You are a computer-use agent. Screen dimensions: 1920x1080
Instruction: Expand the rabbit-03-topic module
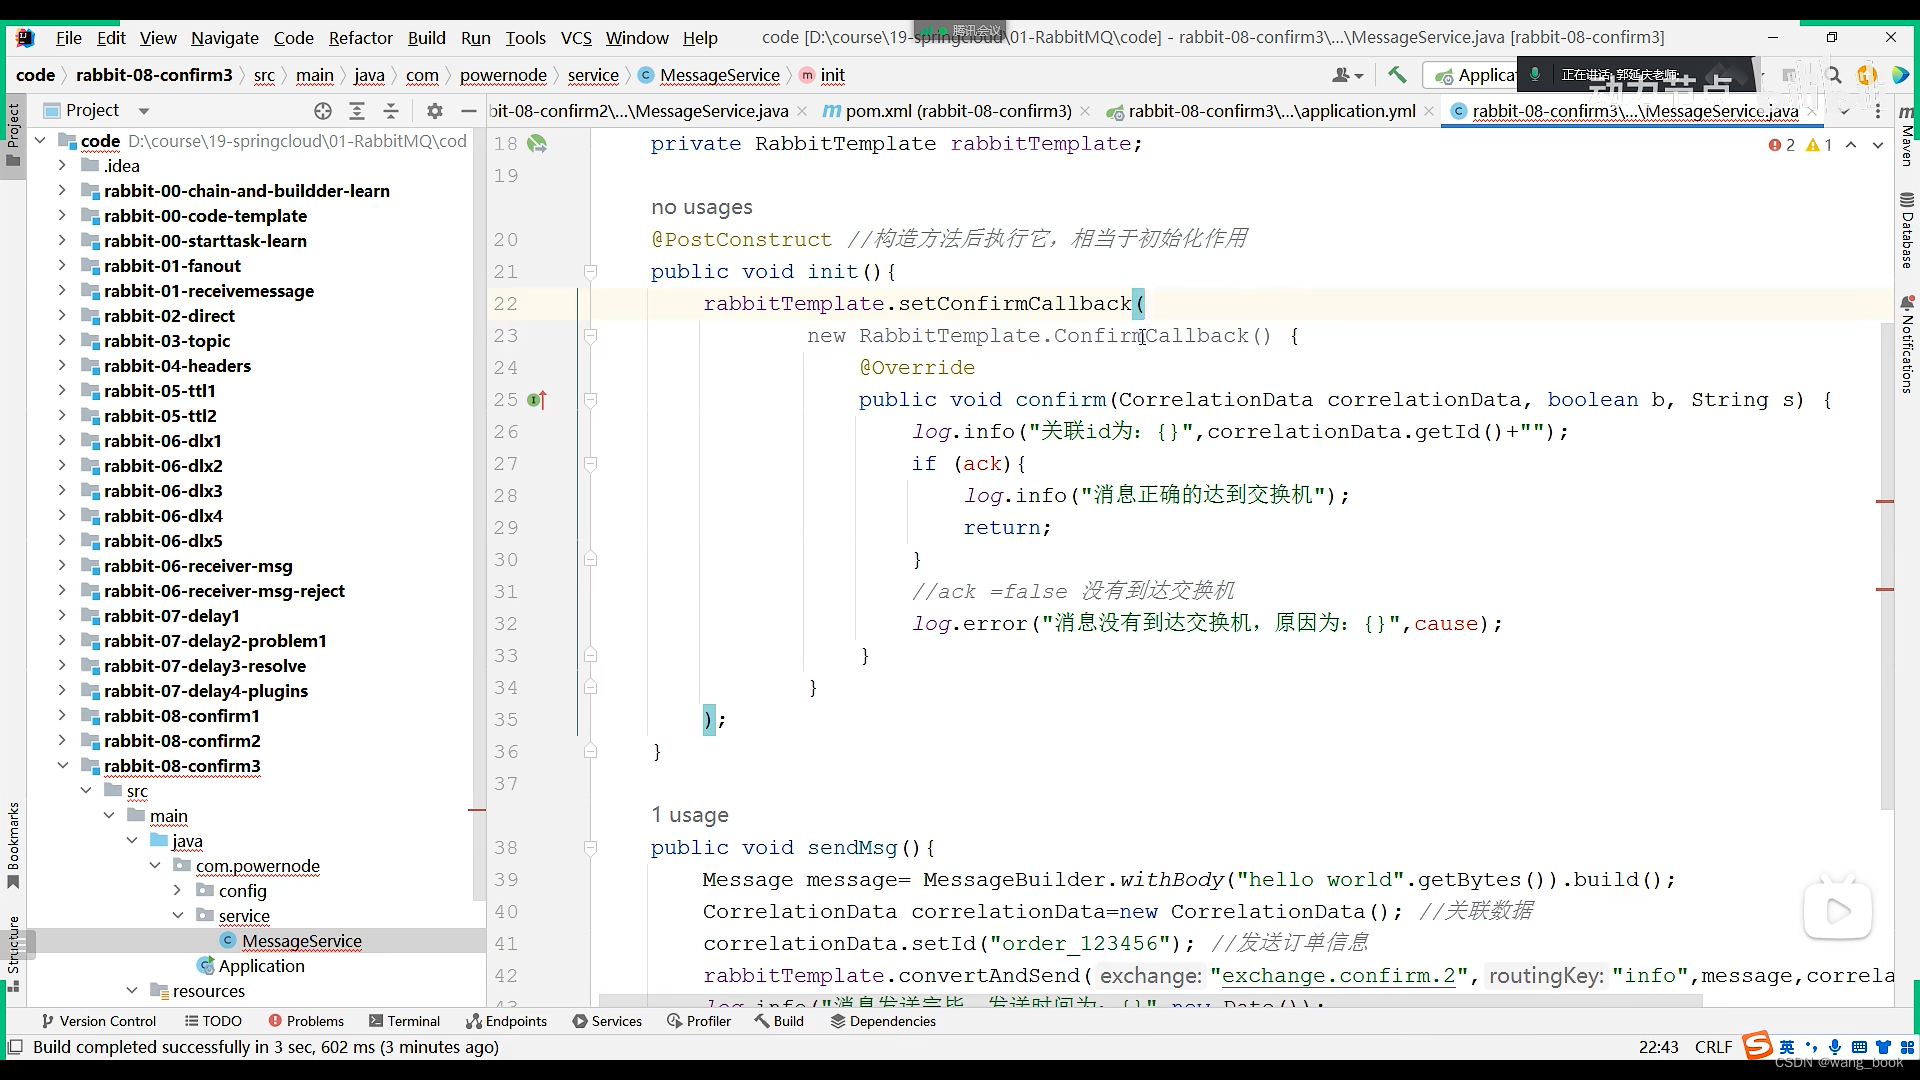(62, 341)
